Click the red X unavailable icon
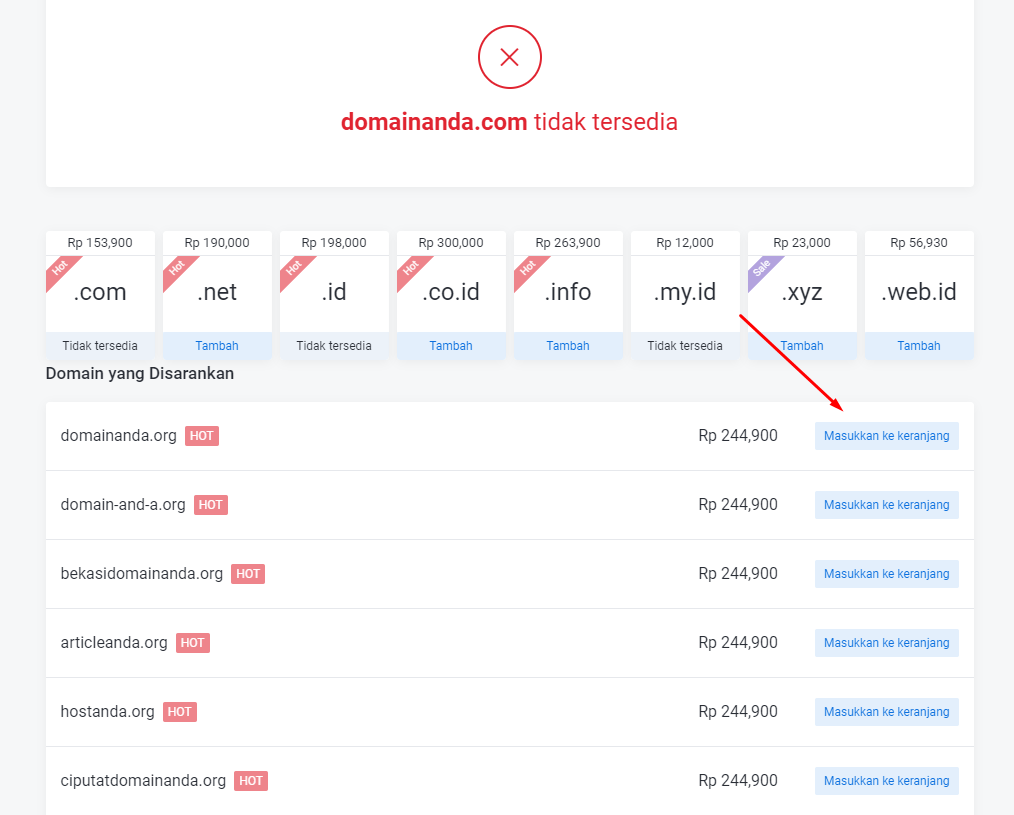 coord(509,57)
